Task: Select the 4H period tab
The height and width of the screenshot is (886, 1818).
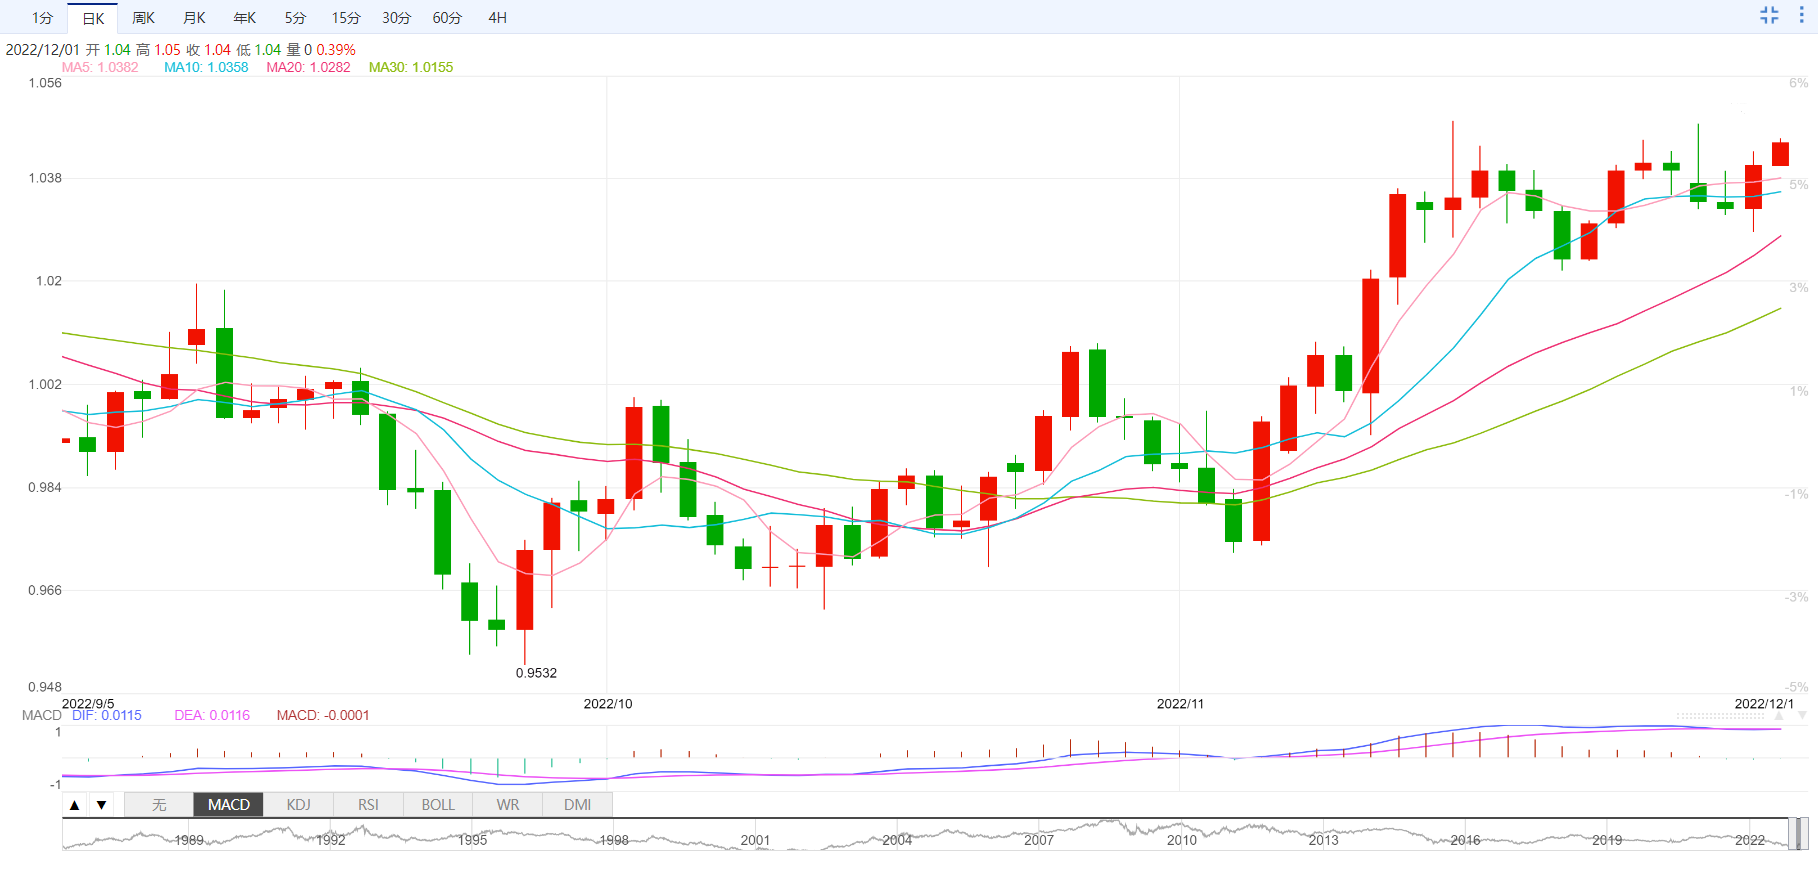Action: click(498, 18)
